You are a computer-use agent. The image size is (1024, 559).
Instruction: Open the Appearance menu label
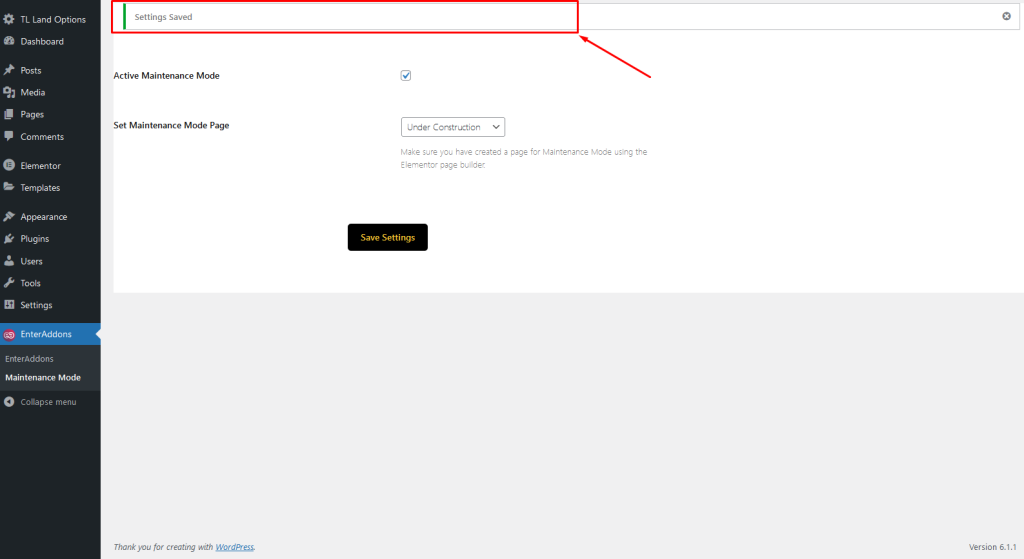pyautogui.click(x=44, y=216)
